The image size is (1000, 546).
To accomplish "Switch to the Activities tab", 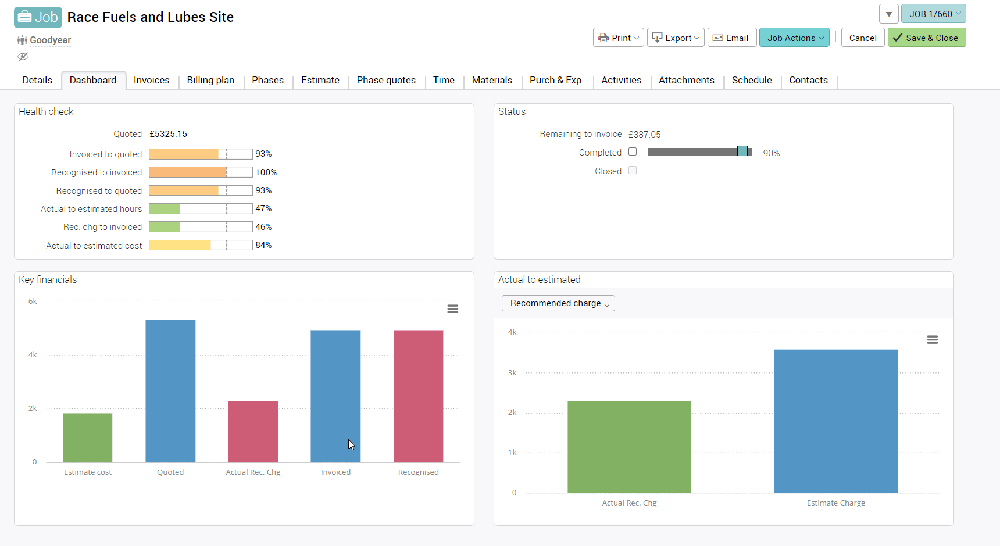I will pyautogui.click(x=621, y=80).
